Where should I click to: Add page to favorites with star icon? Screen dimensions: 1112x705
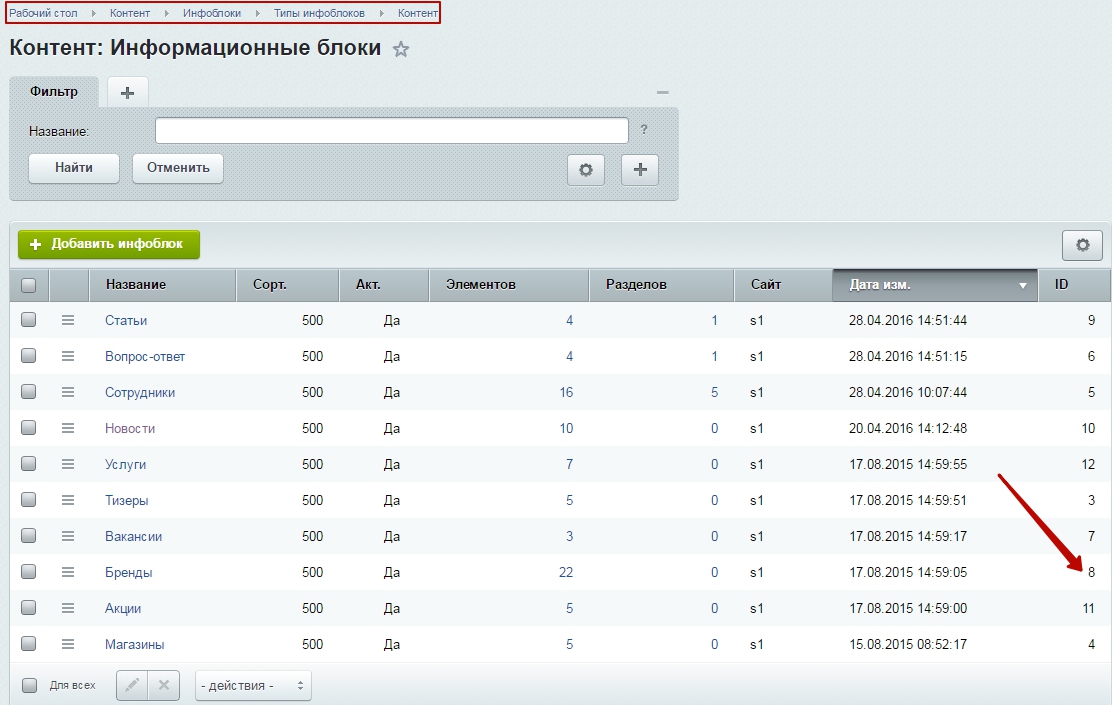(x=401, y=49)
